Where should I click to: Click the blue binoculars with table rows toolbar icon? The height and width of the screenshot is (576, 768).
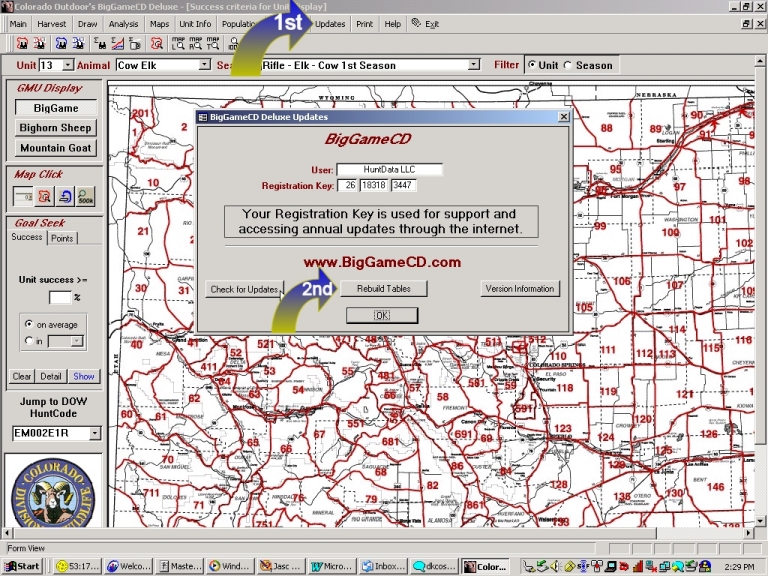pos(78,44)
